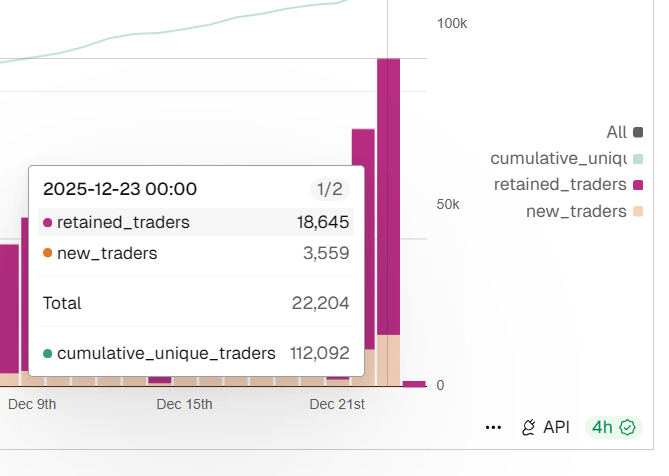Toggle cumulative_uniq series in legend
This screenshot has width=669, height=476.
pyautogui.click(x=566, y=159)
